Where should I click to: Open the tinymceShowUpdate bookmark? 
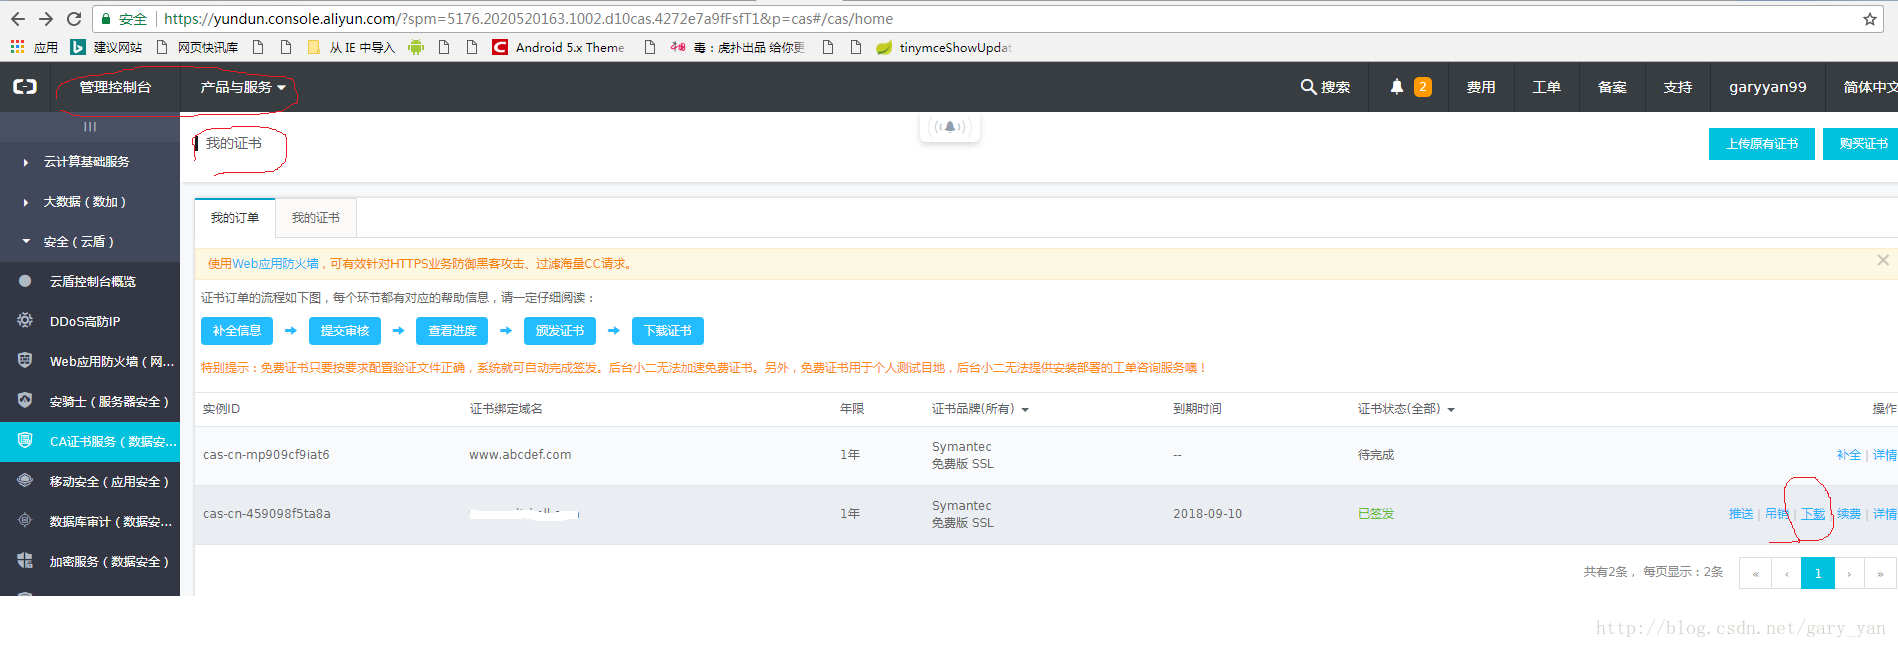point(944,47)
